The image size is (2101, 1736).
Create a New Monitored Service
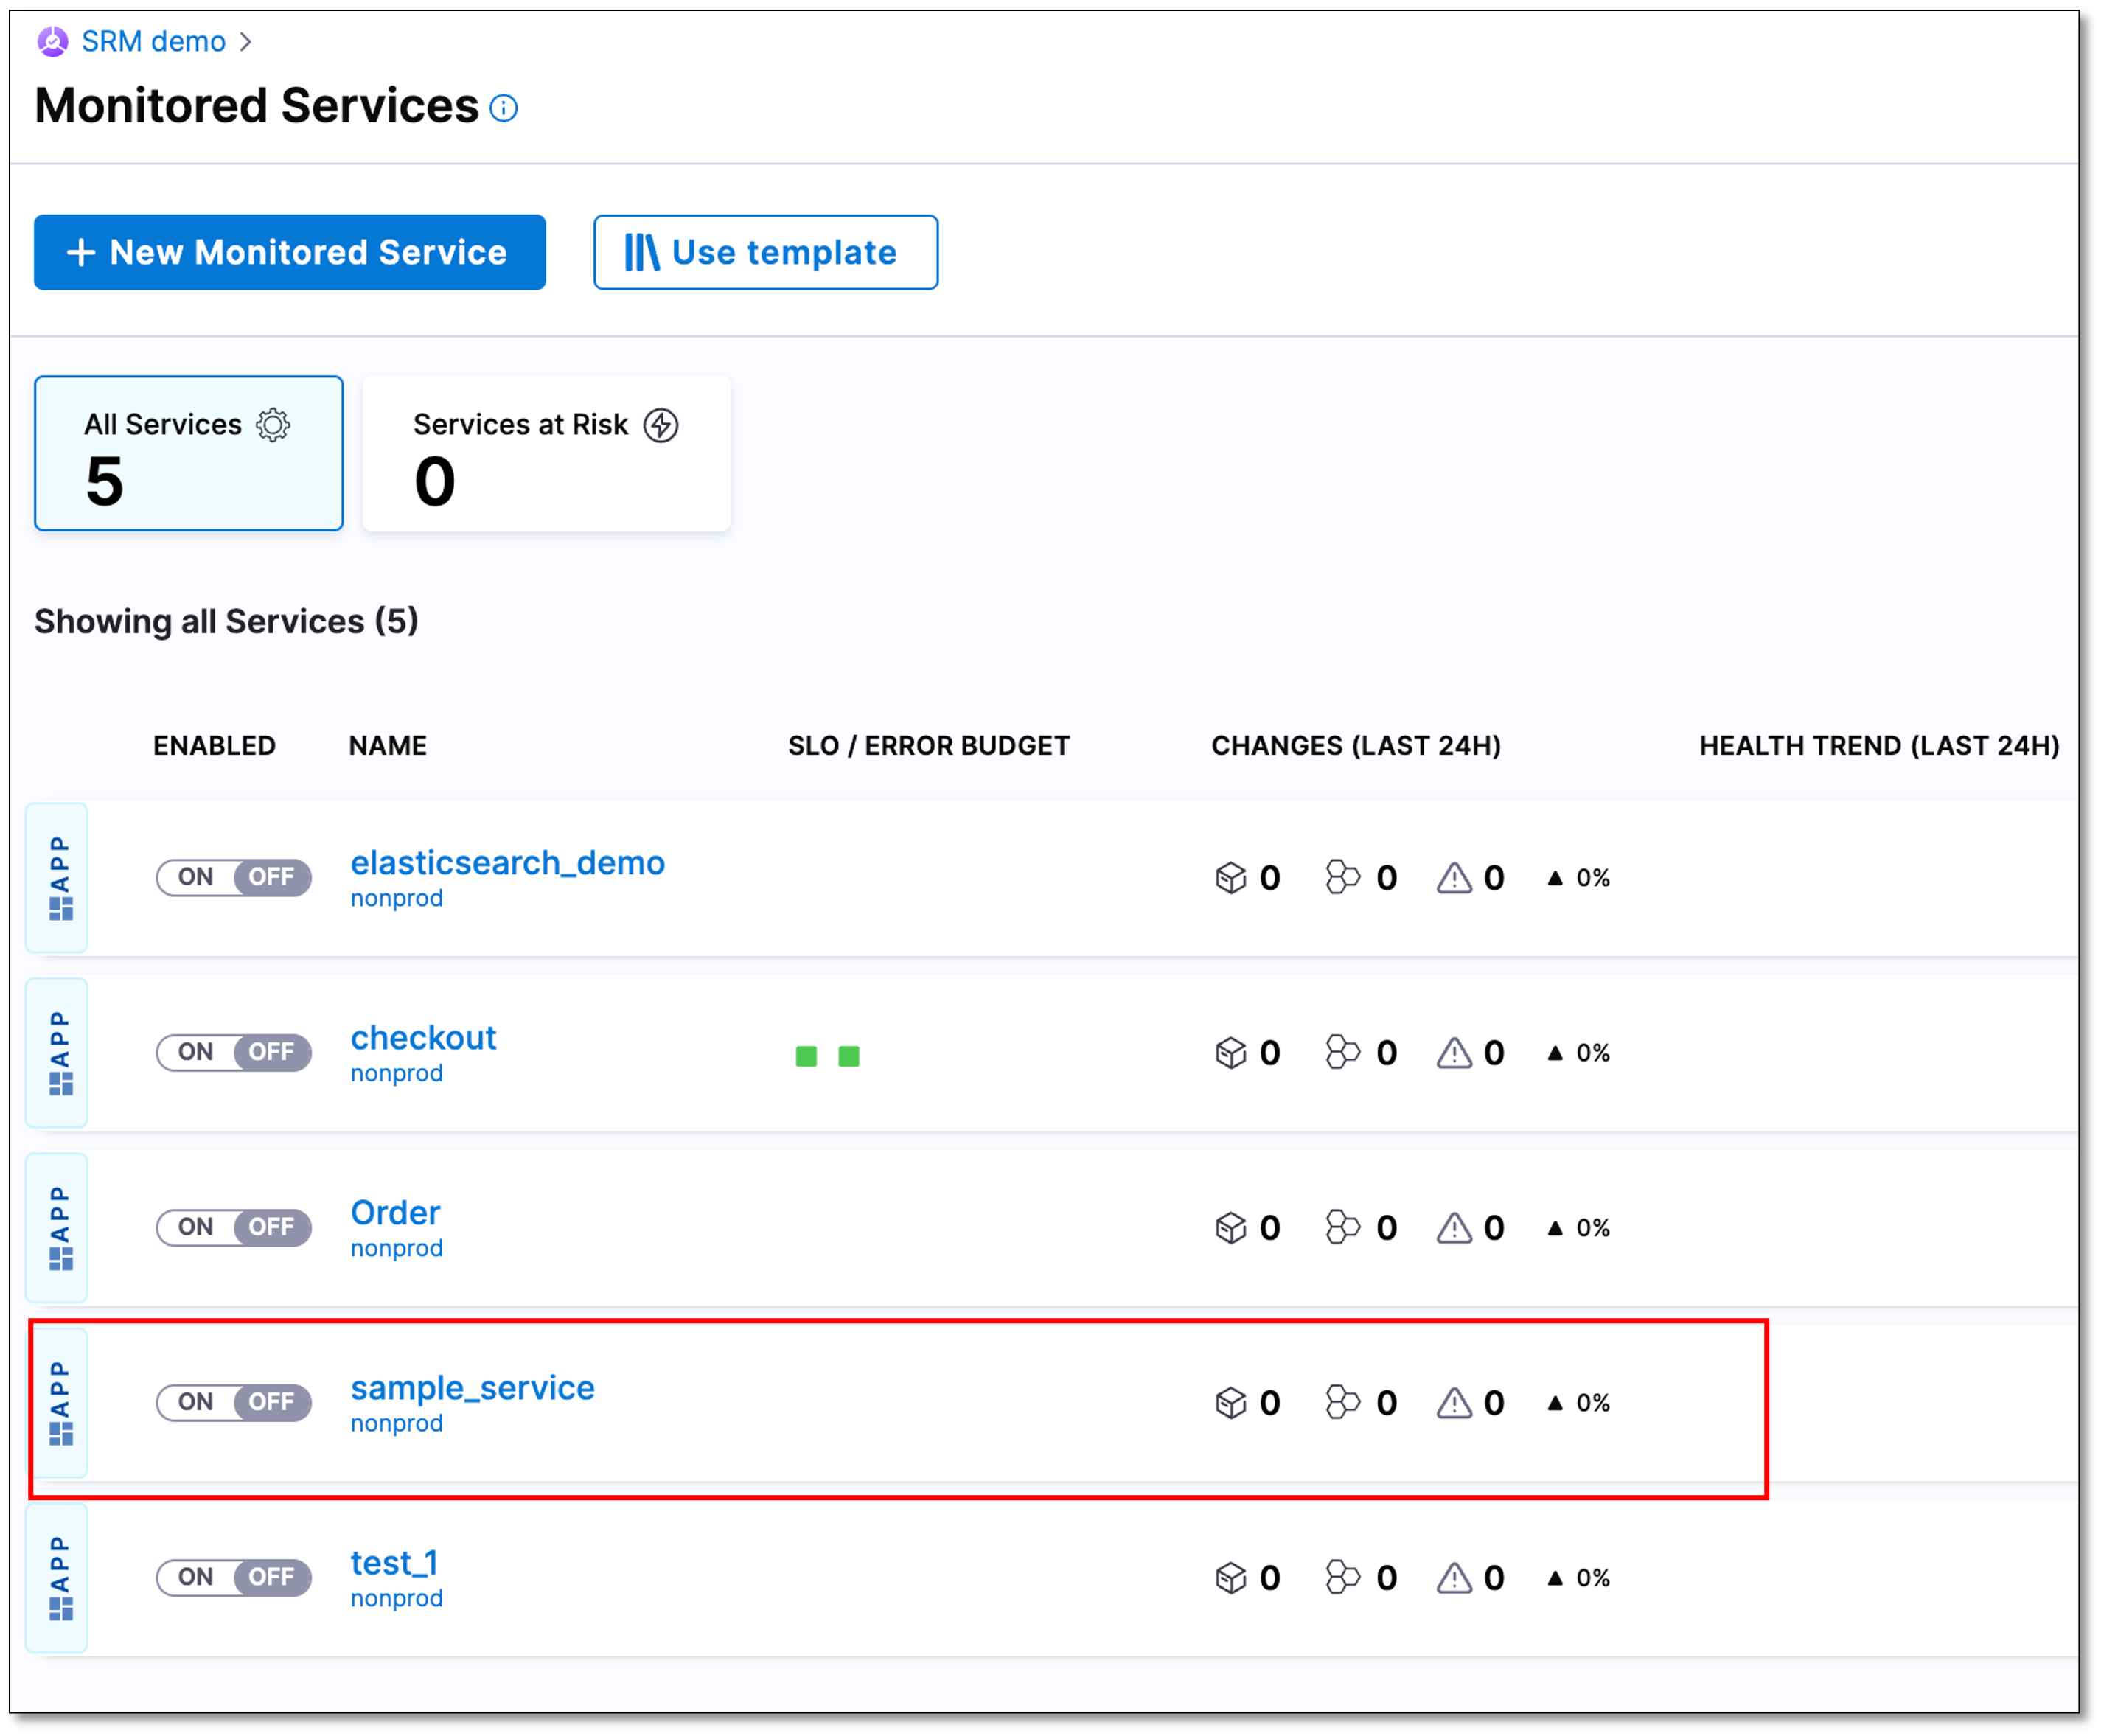[289, 252]
